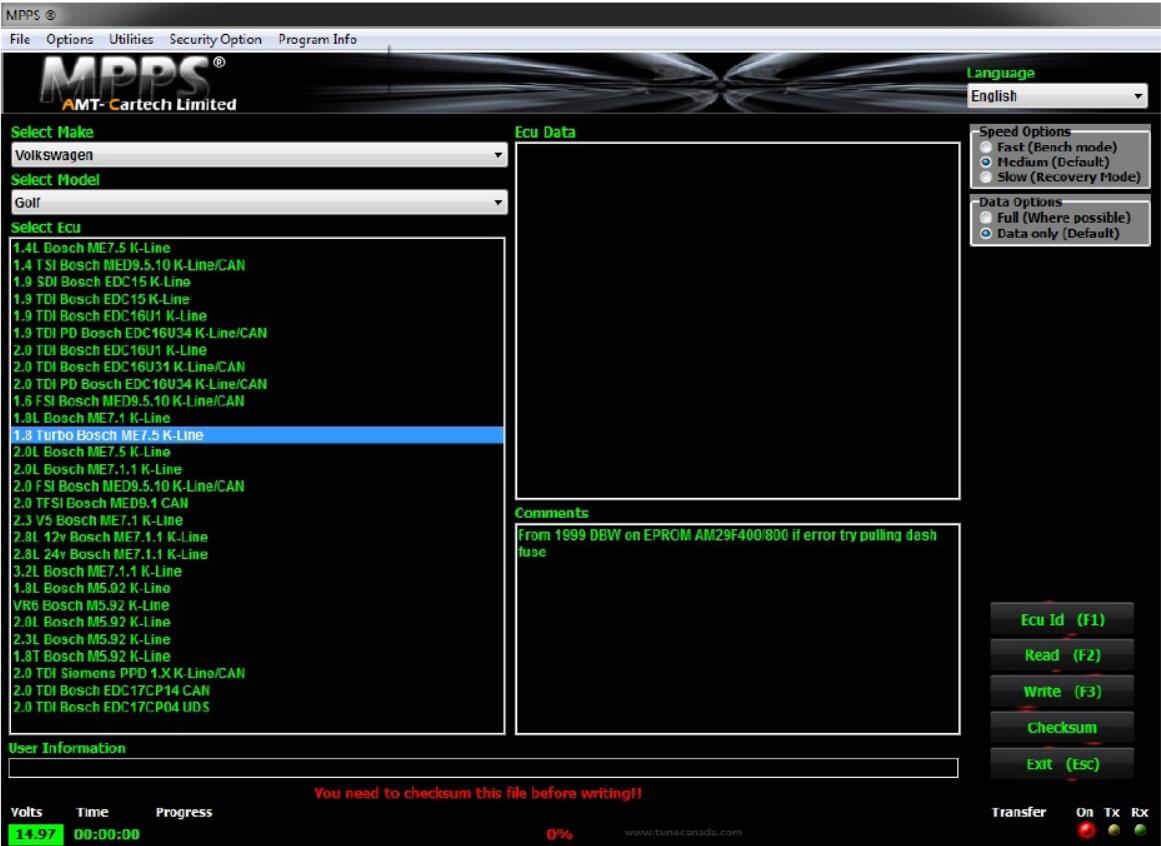Select 2.3L Bosch M5.92 K-Line

point(257,639)
